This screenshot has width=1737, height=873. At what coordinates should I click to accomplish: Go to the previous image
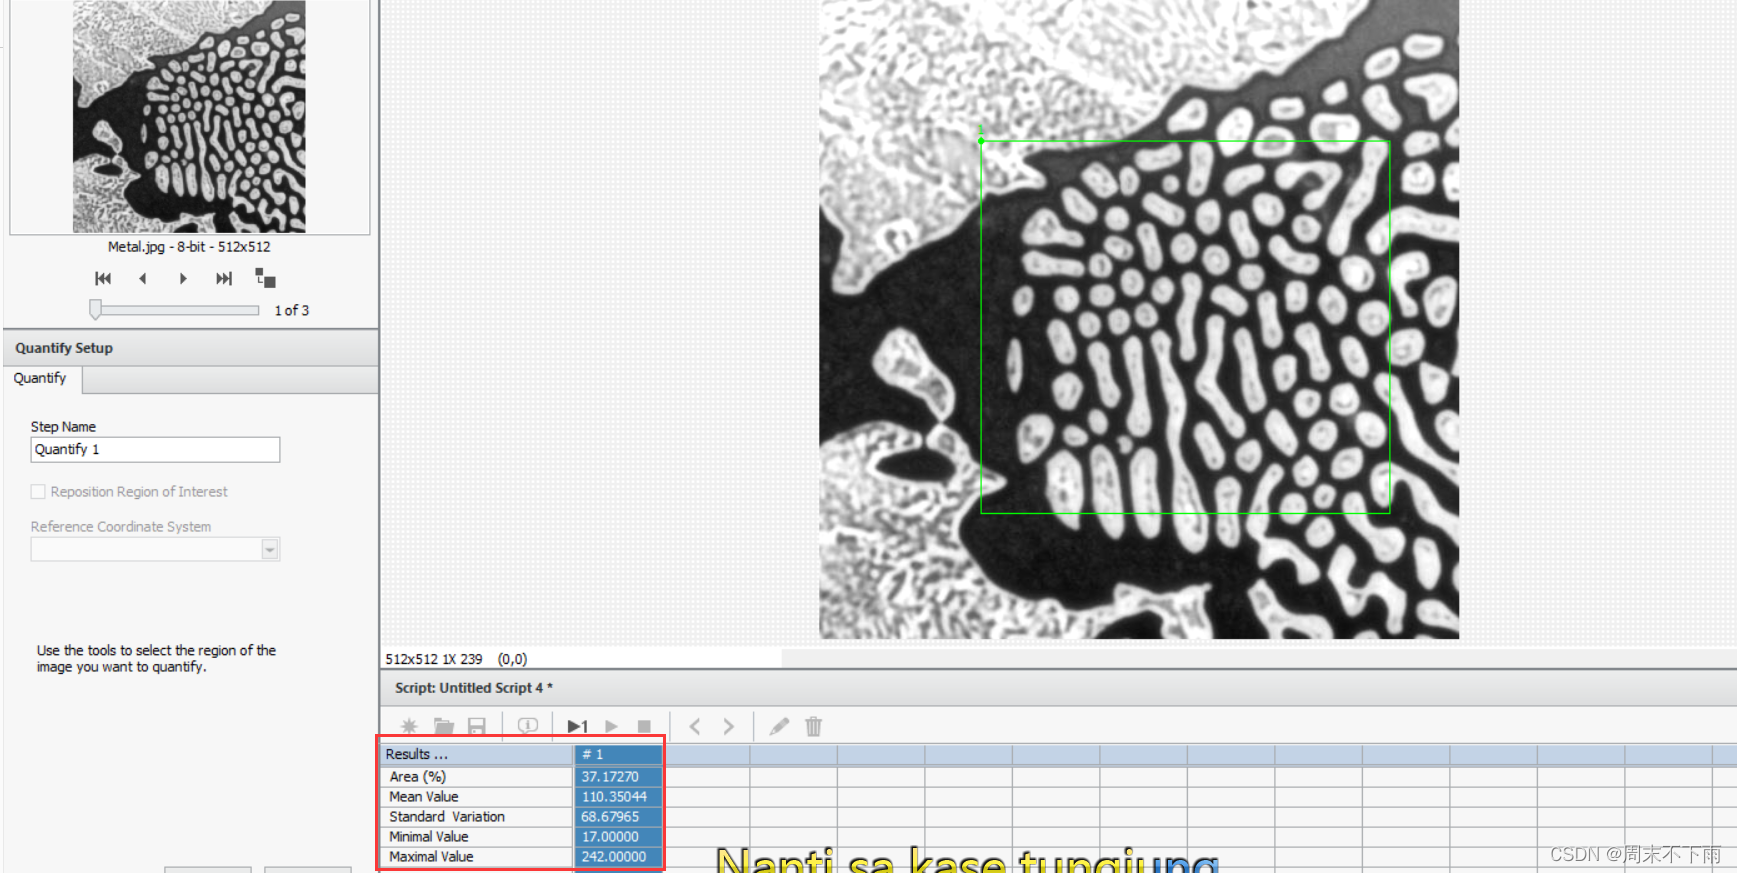143,278
